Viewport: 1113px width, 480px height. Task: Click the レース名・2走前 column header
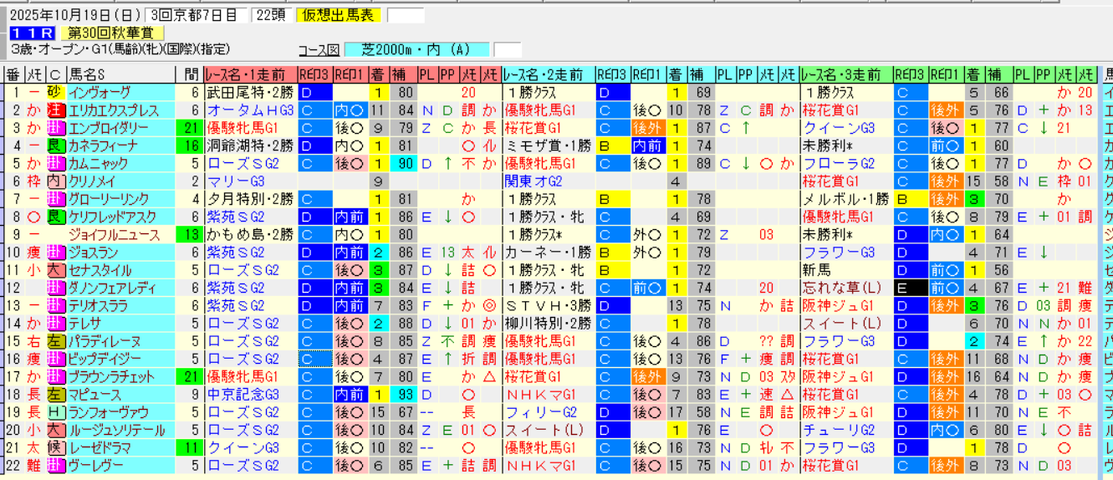click(548, 74)
